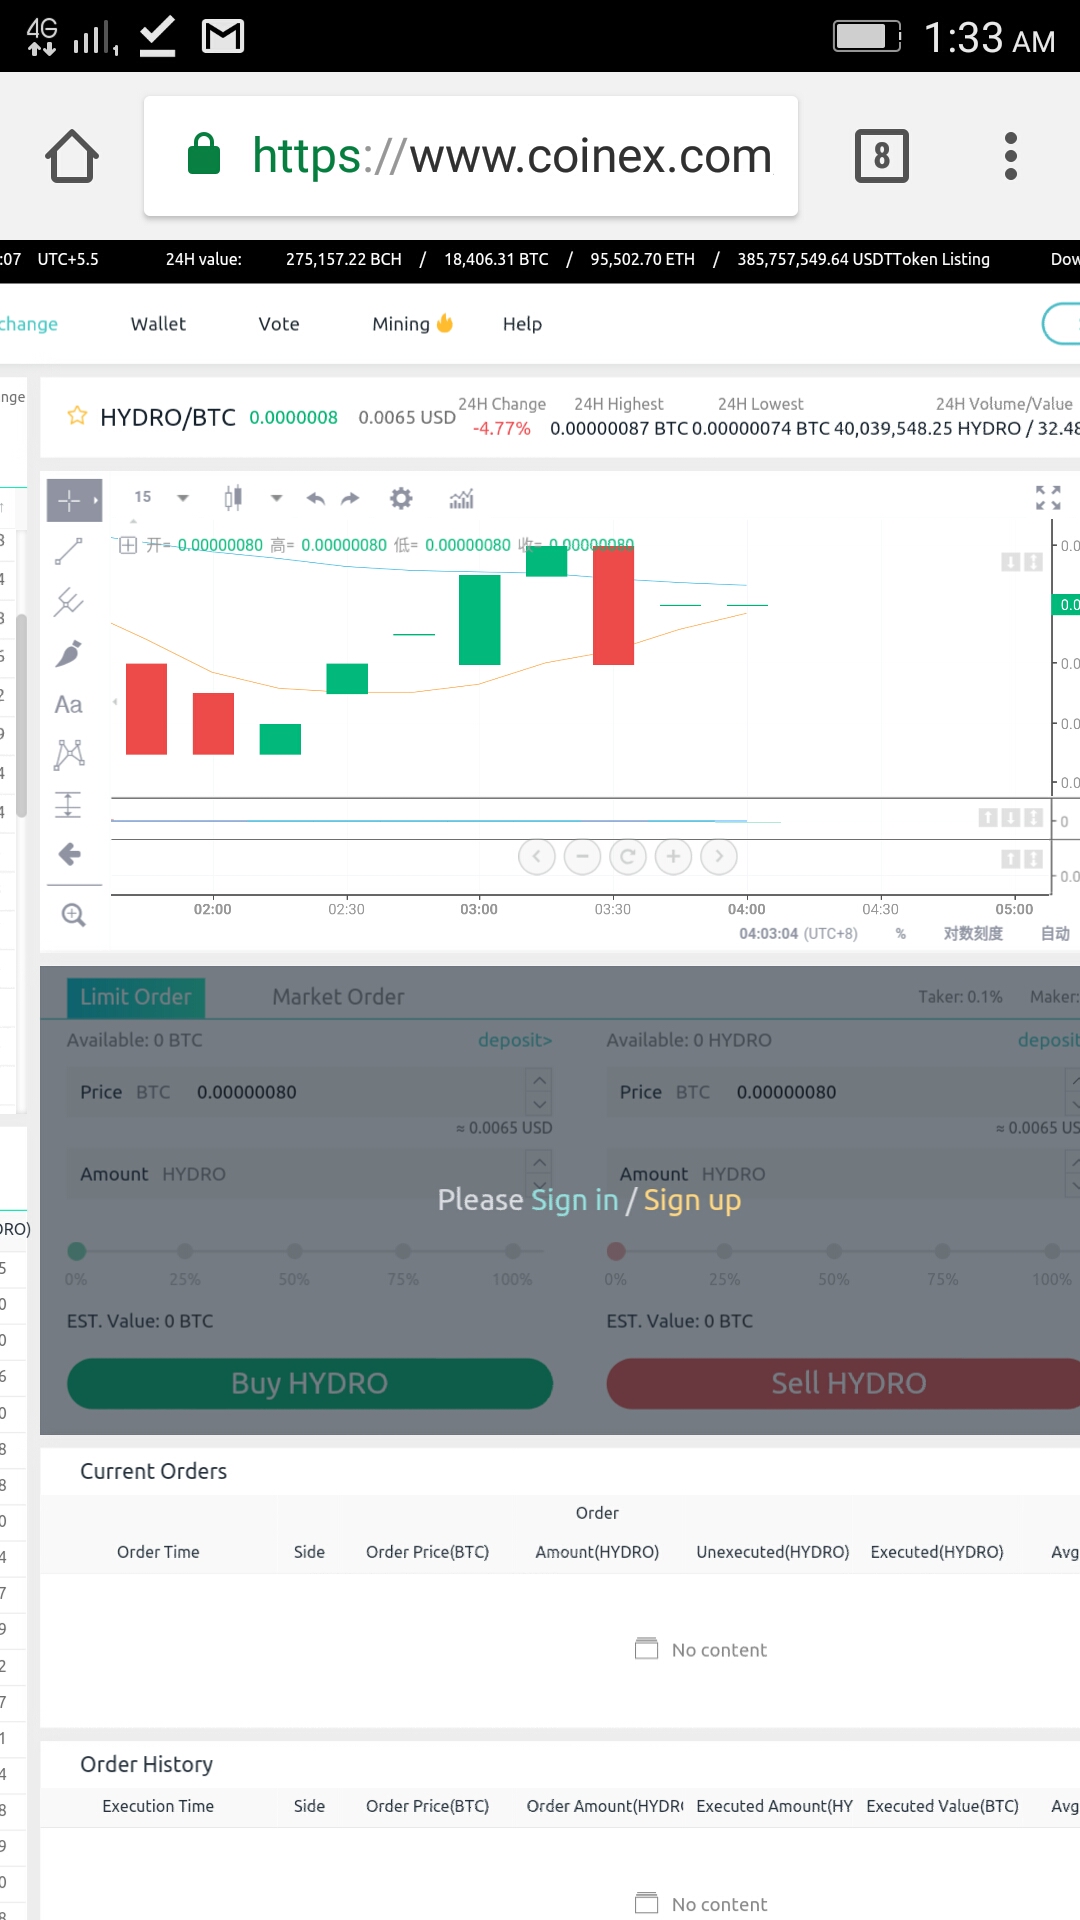
Task: Expand the chart legend plus box
Action: point(128,545)
